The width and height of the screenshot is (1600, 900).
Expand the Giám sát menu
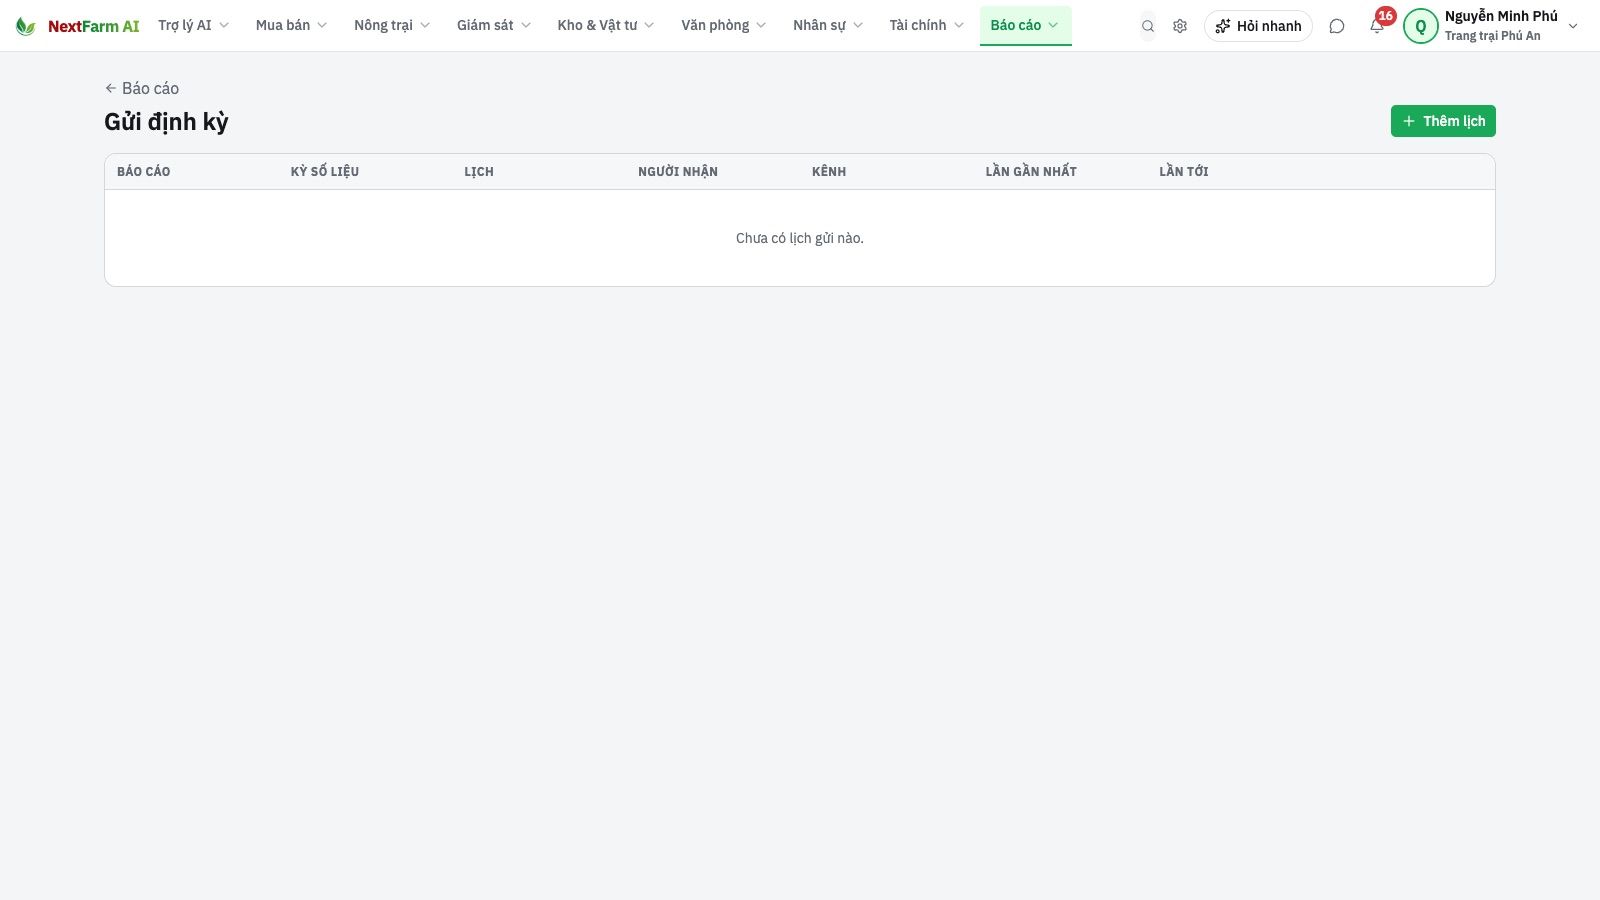point(494,25)
